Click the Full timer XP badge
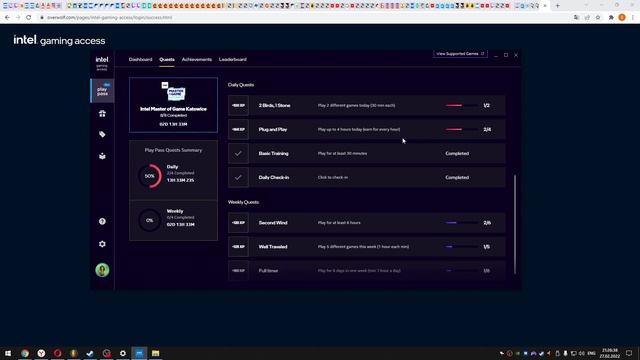The width and height of the screenshot is (640, 360). (238, 271)
